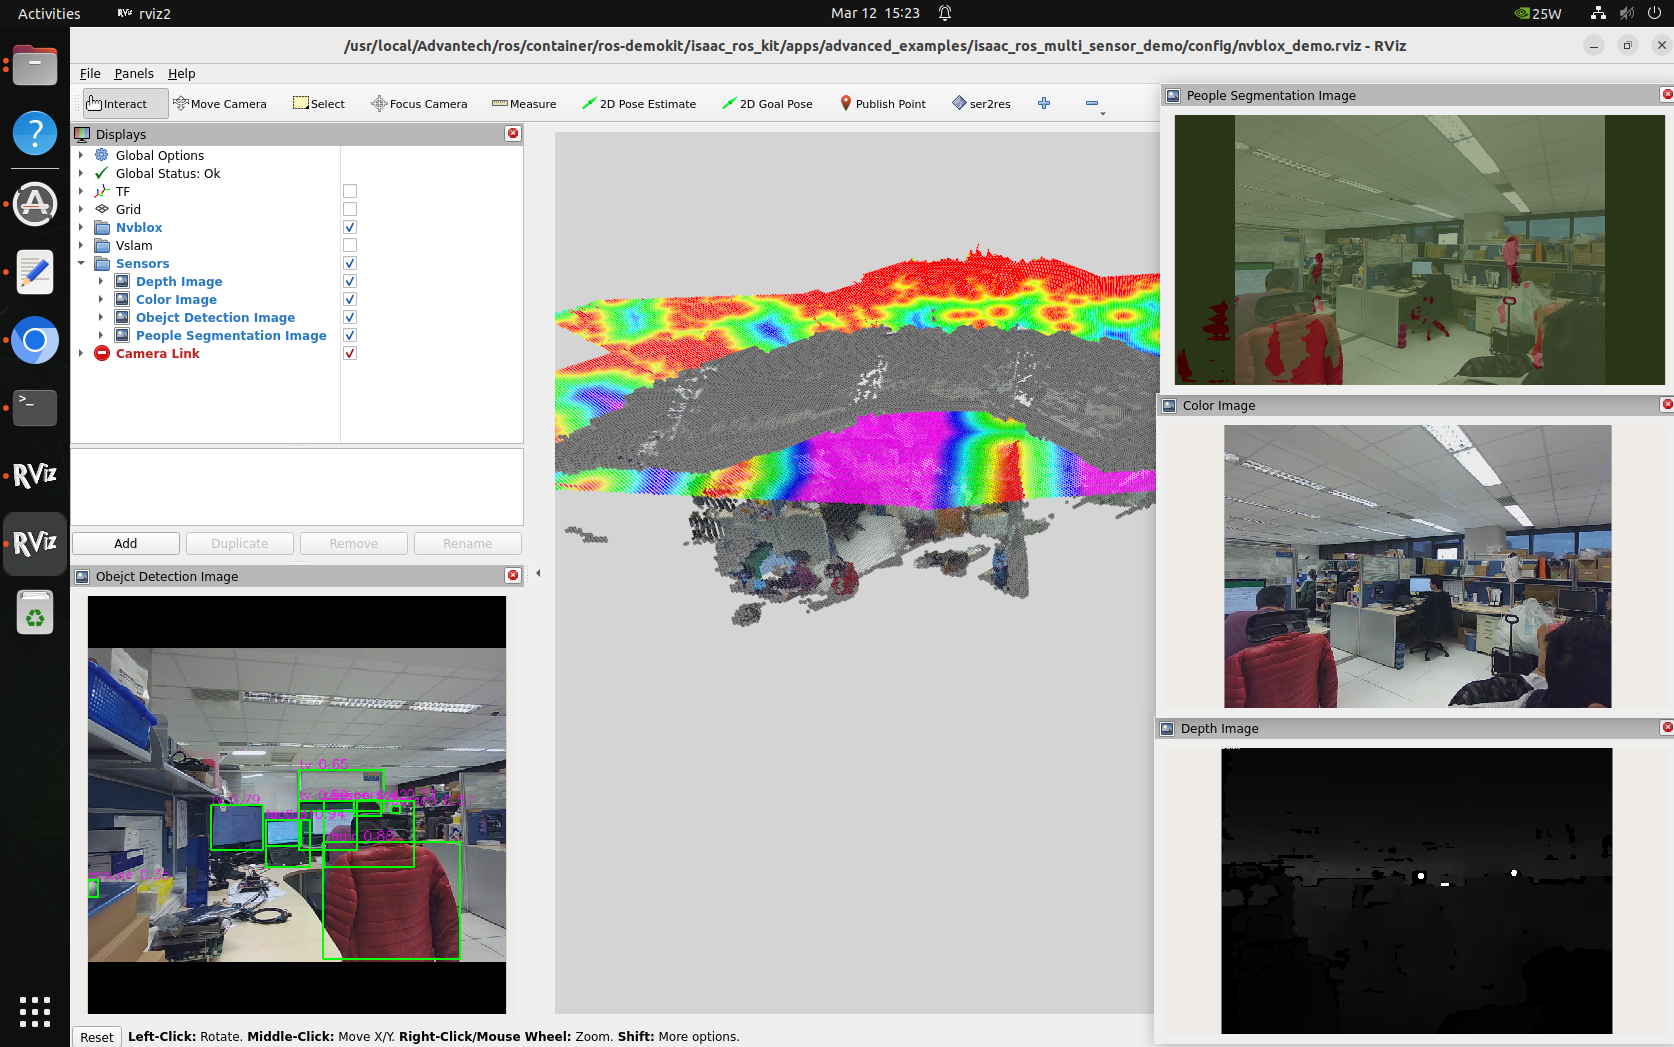Enable the Grid display checkbox
Screen dimensions: 1674x1047
pos(350,209)
